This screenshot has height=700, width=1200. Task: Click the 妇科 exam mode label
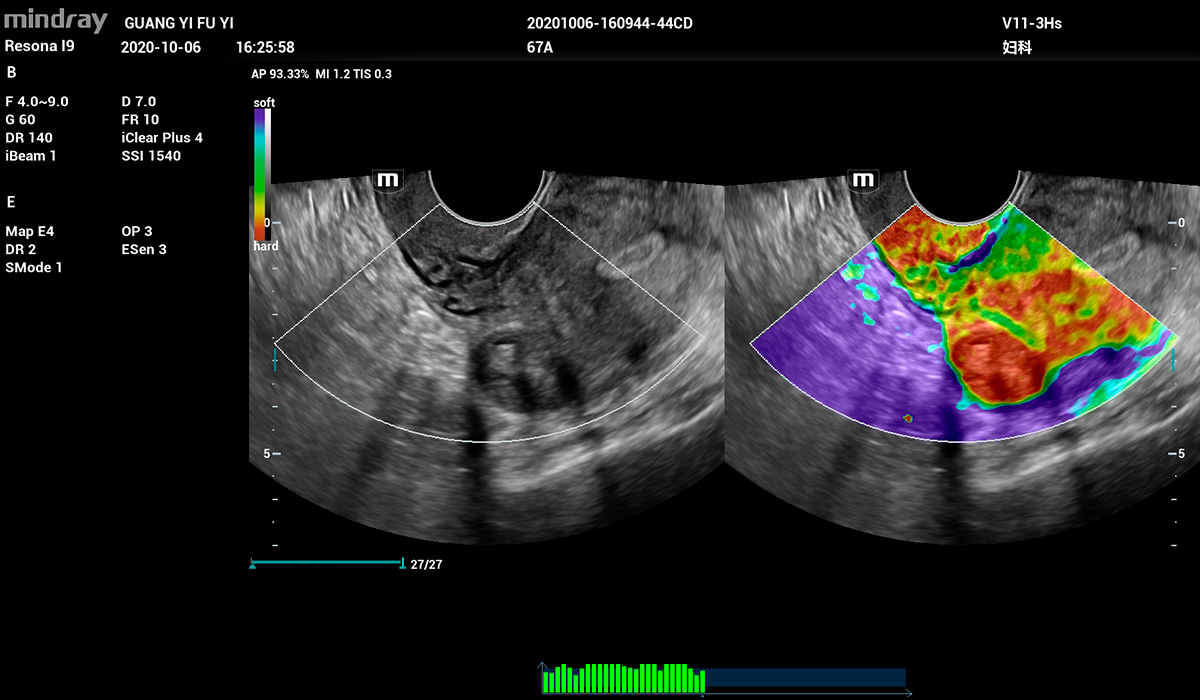(1017, 47)
